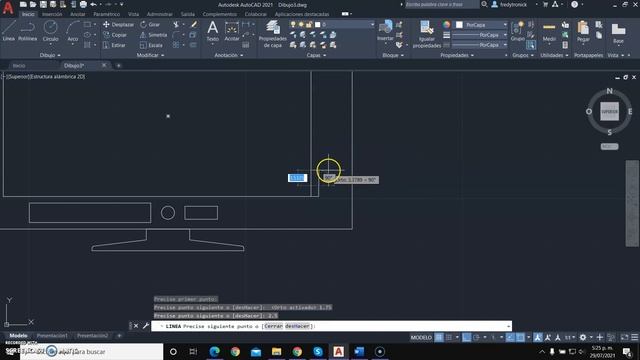Screen dimensions: 640x360
Task: Click the Undo arrow in quick access toolbar
Action: pyautogui.click(x=93, y=4)
